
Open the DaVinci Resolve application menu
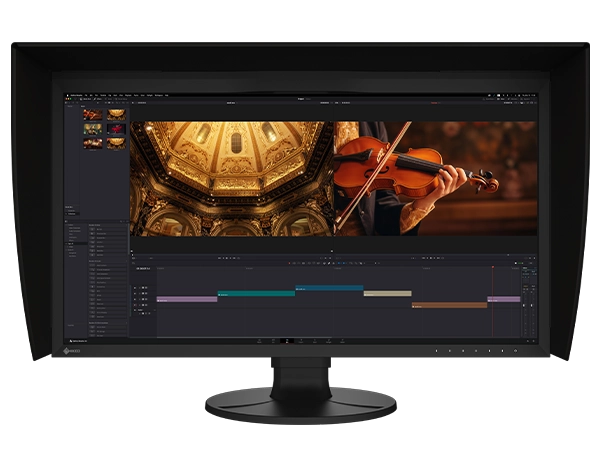(76, 95)
